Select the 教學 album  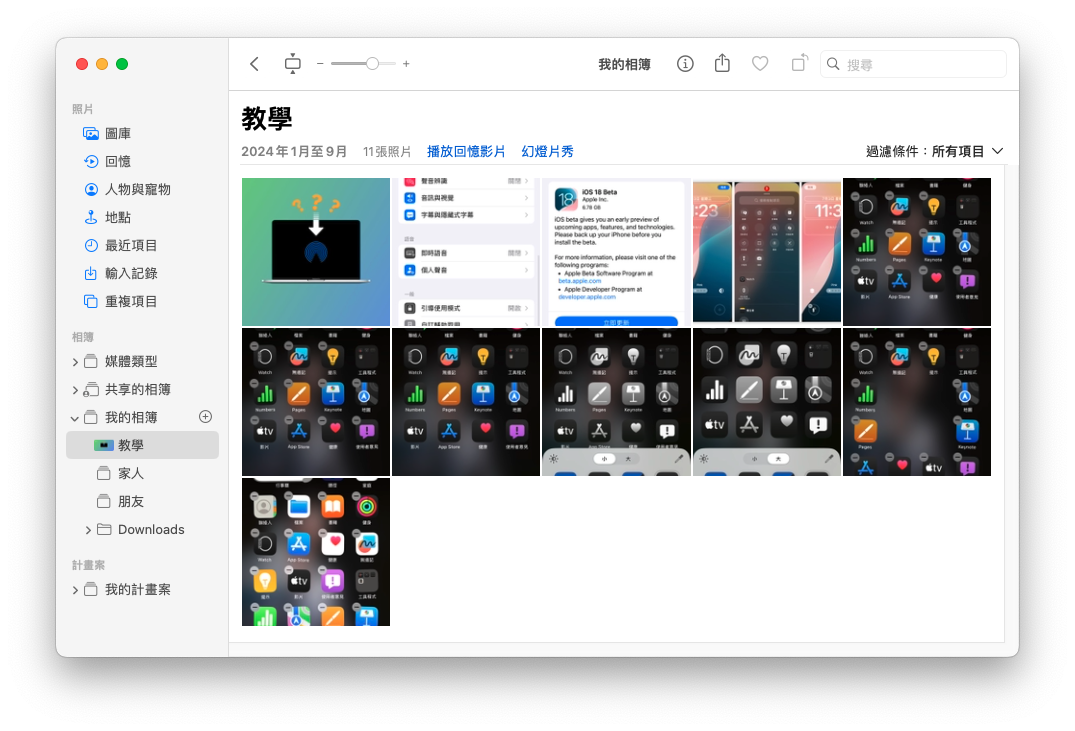click(x=143, y=445)
